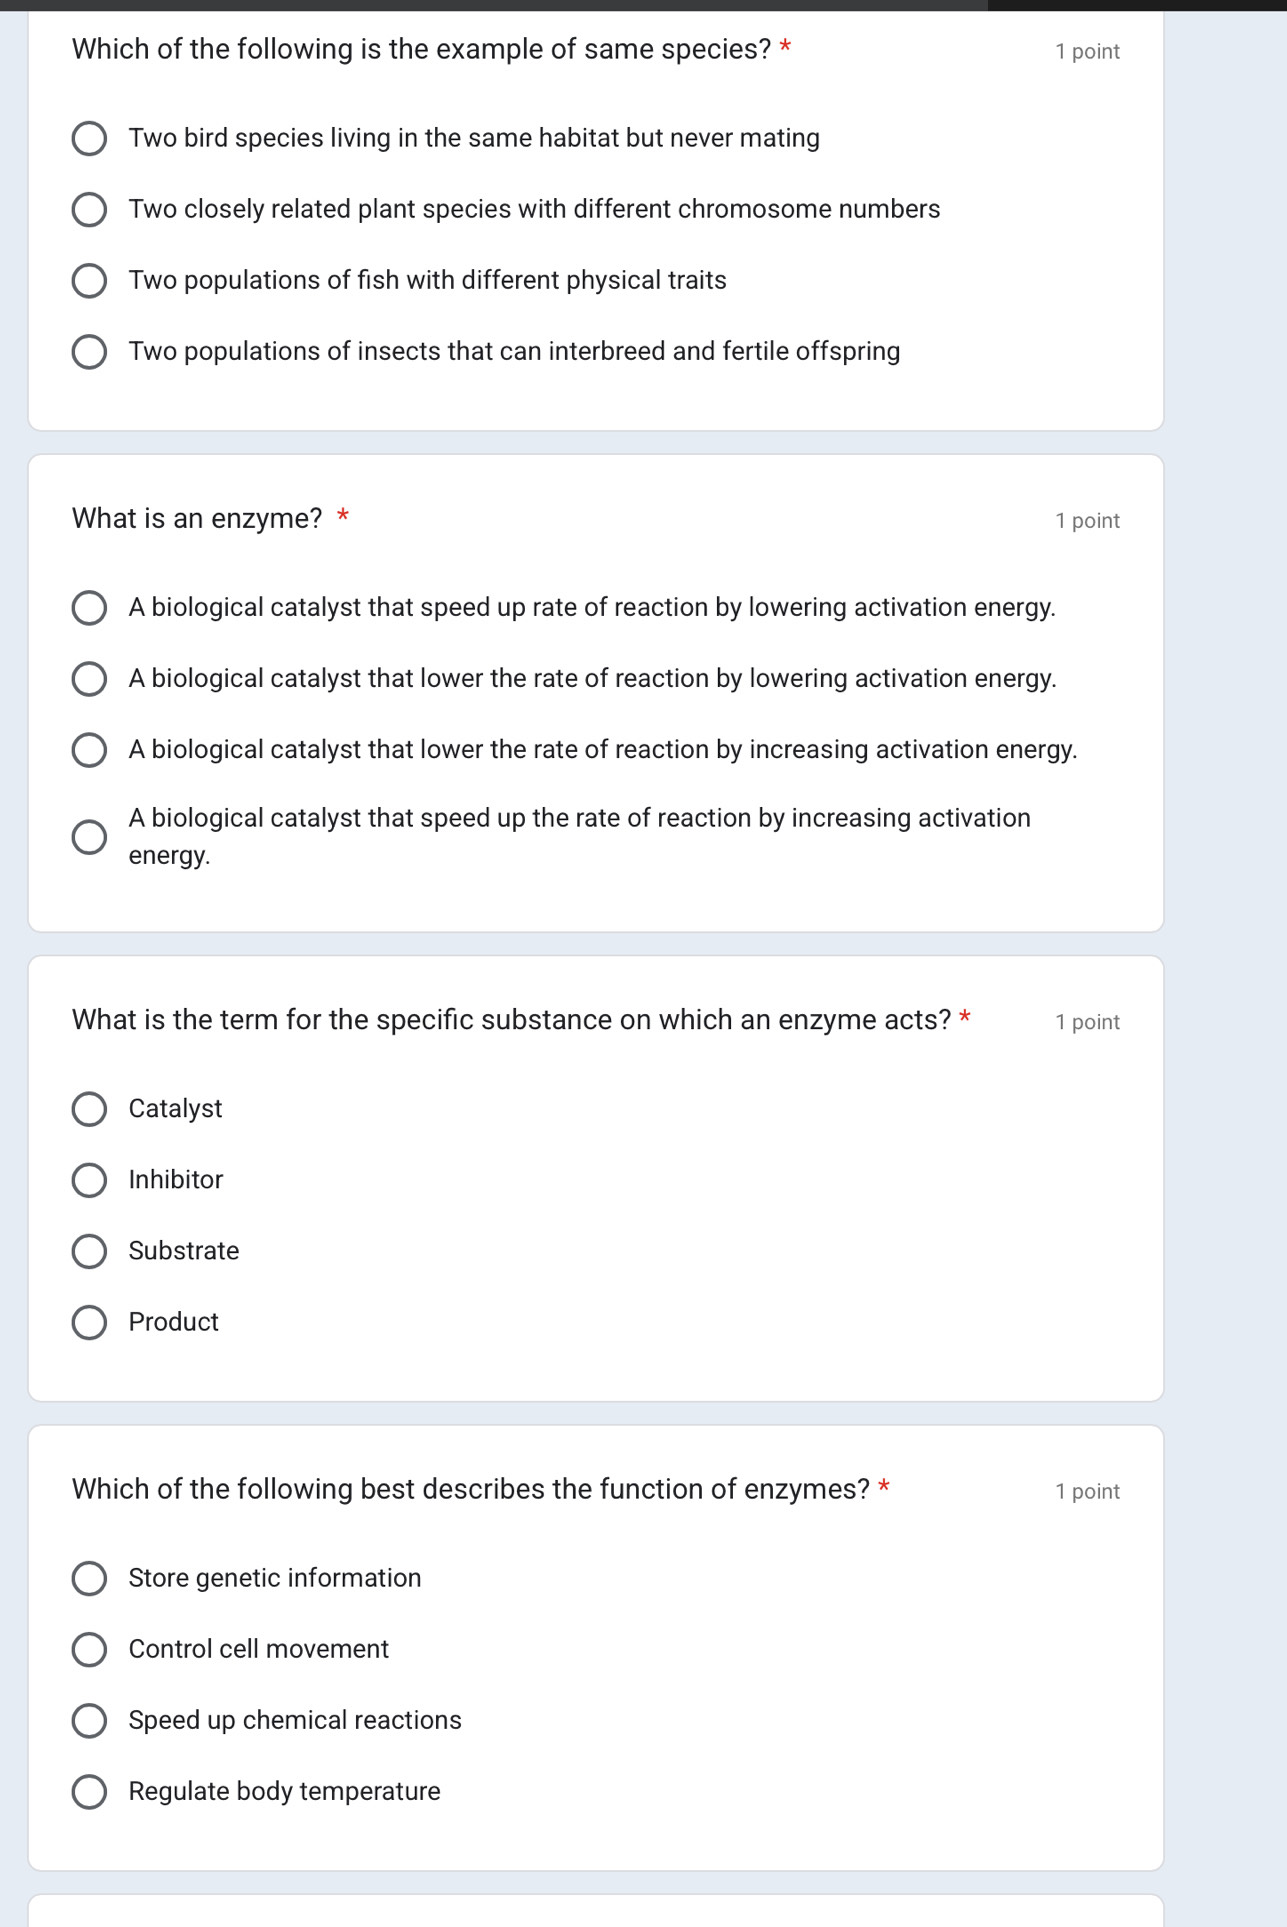
Task: Click the function of enzymes question heading
Action: pyautogui.click(x=470, y=1490)
